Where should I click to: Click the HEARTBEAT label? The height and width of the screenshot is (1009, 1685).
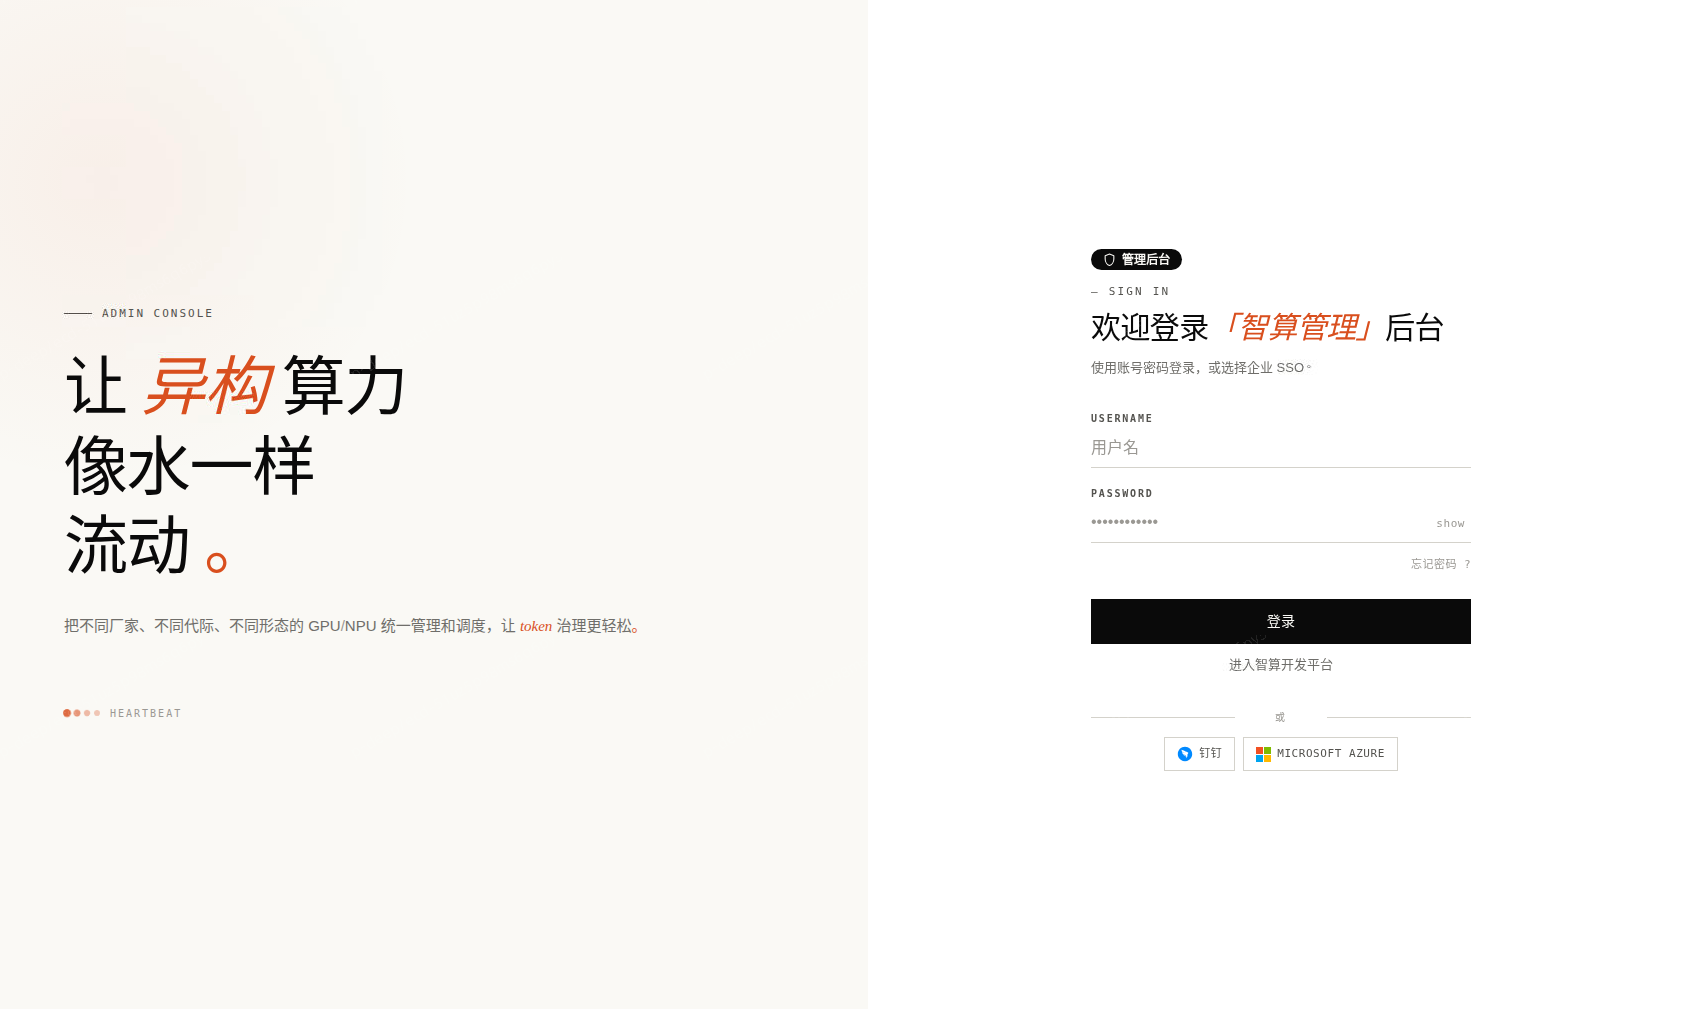coord(145,713)
